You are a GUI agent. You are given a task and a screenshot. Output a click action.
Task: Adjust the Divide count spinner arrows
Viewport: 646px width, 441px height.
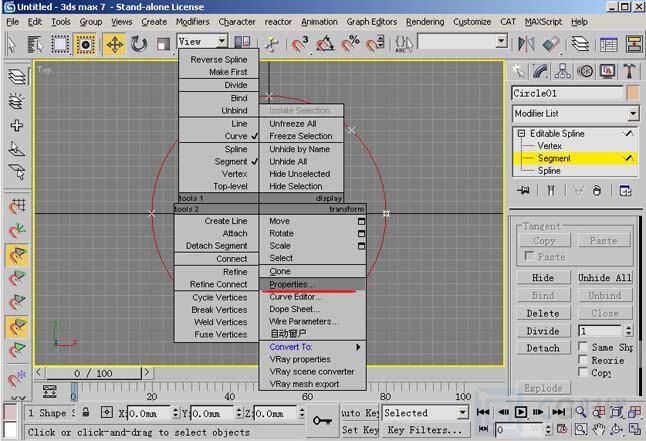tap(629, 331)
